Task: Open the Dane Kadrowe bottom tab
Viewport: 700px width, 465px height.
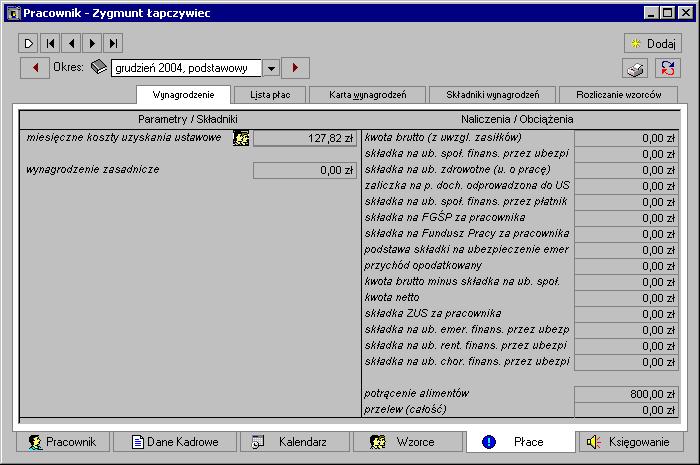Action: click(x=175, y=442)
